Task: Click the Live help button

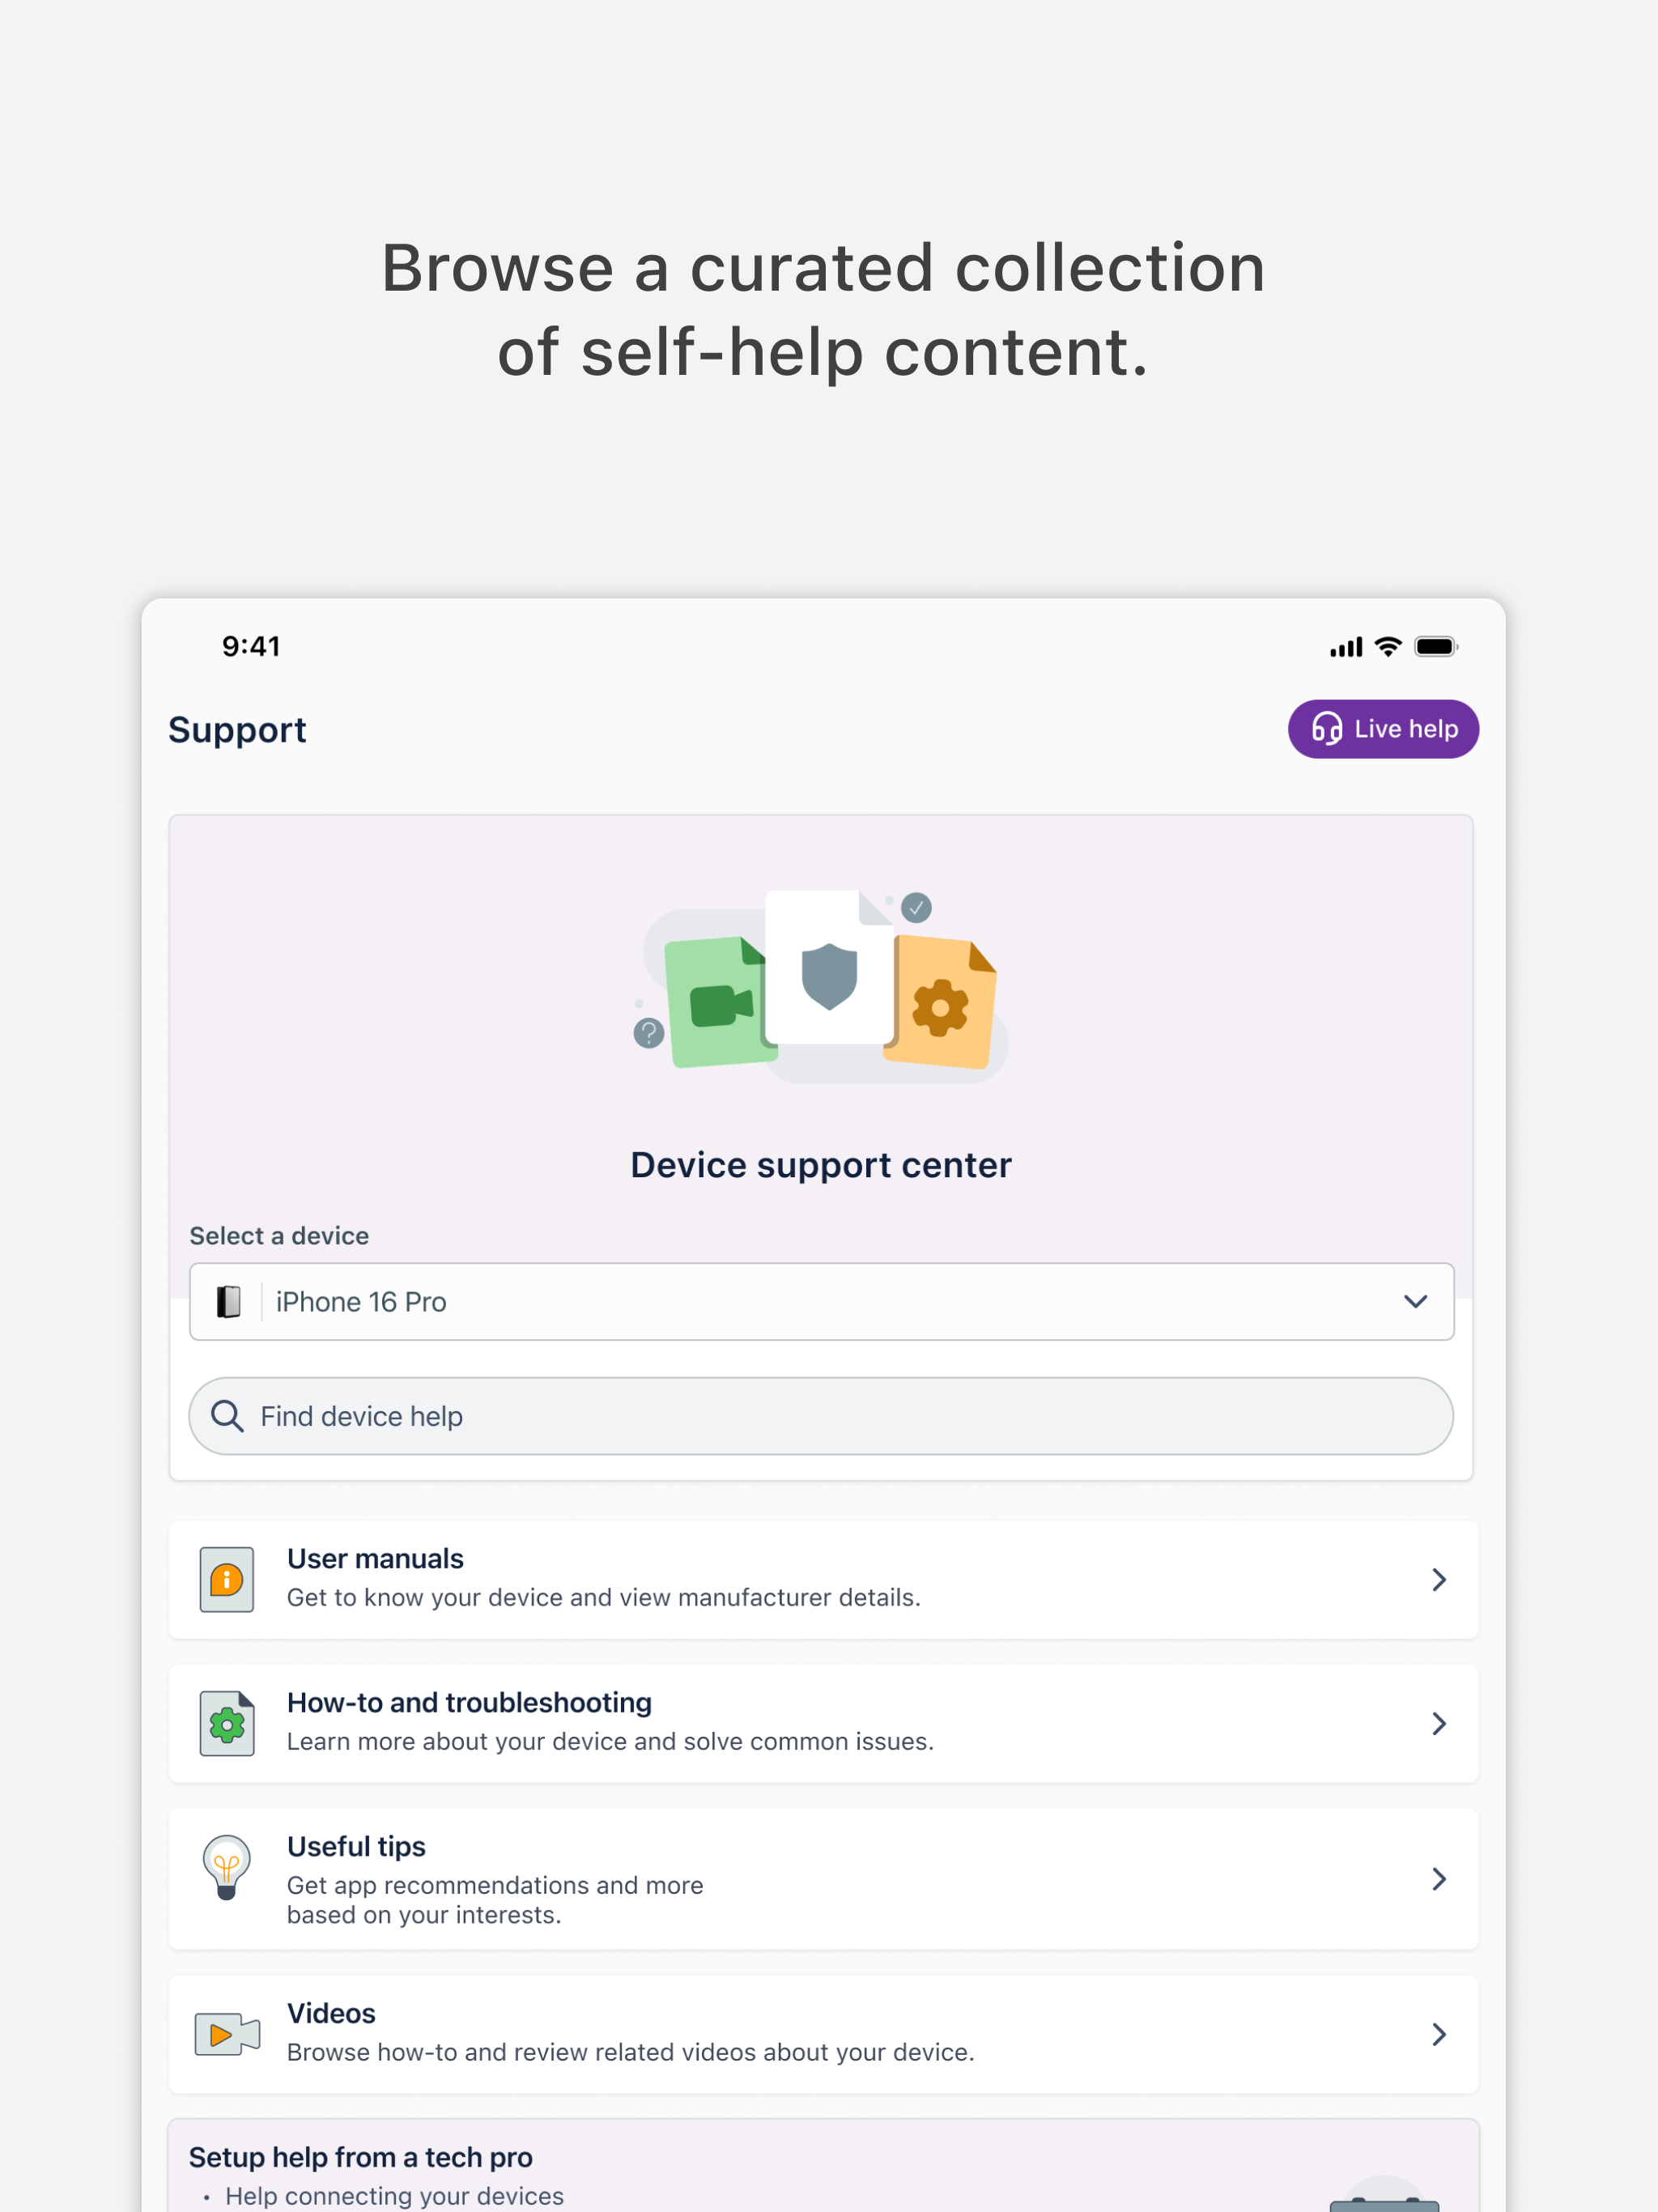Action: (x=1384, y=729)
